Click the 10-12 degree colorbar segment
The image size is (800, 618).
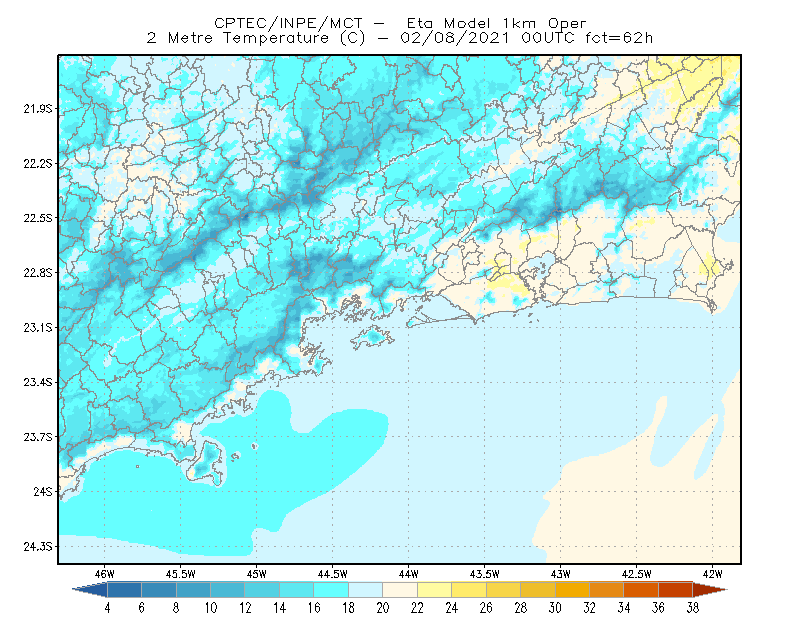click(x=228, y=590)
